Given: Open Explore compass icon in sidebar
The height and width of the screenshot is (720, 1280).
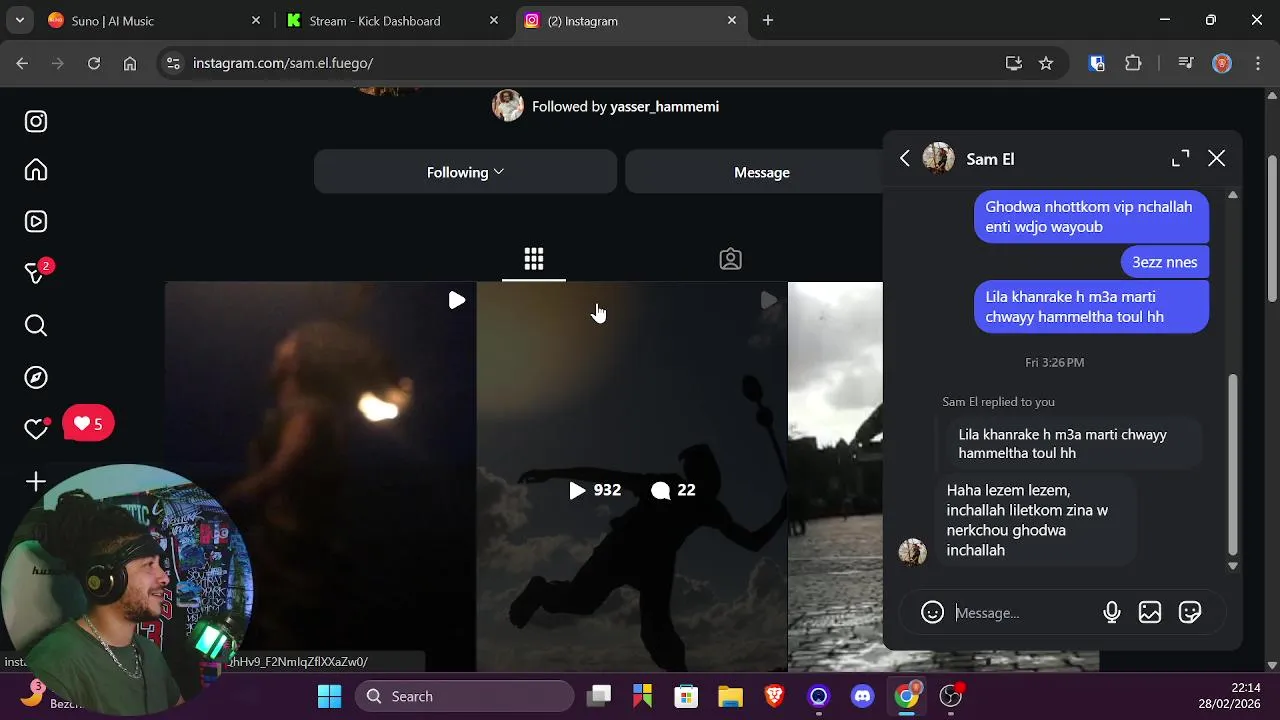Looking at the screenshot, I should point(36,378).
